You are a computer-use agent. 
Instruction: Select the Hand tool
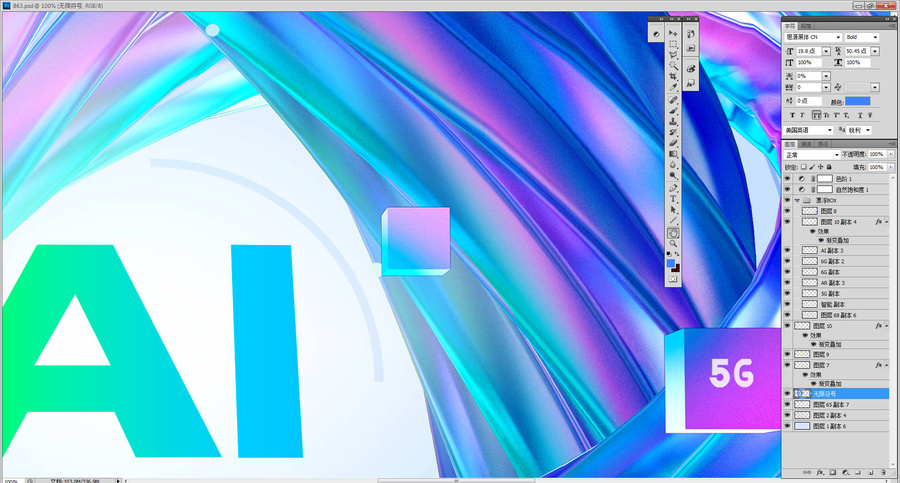click(673, 233)
